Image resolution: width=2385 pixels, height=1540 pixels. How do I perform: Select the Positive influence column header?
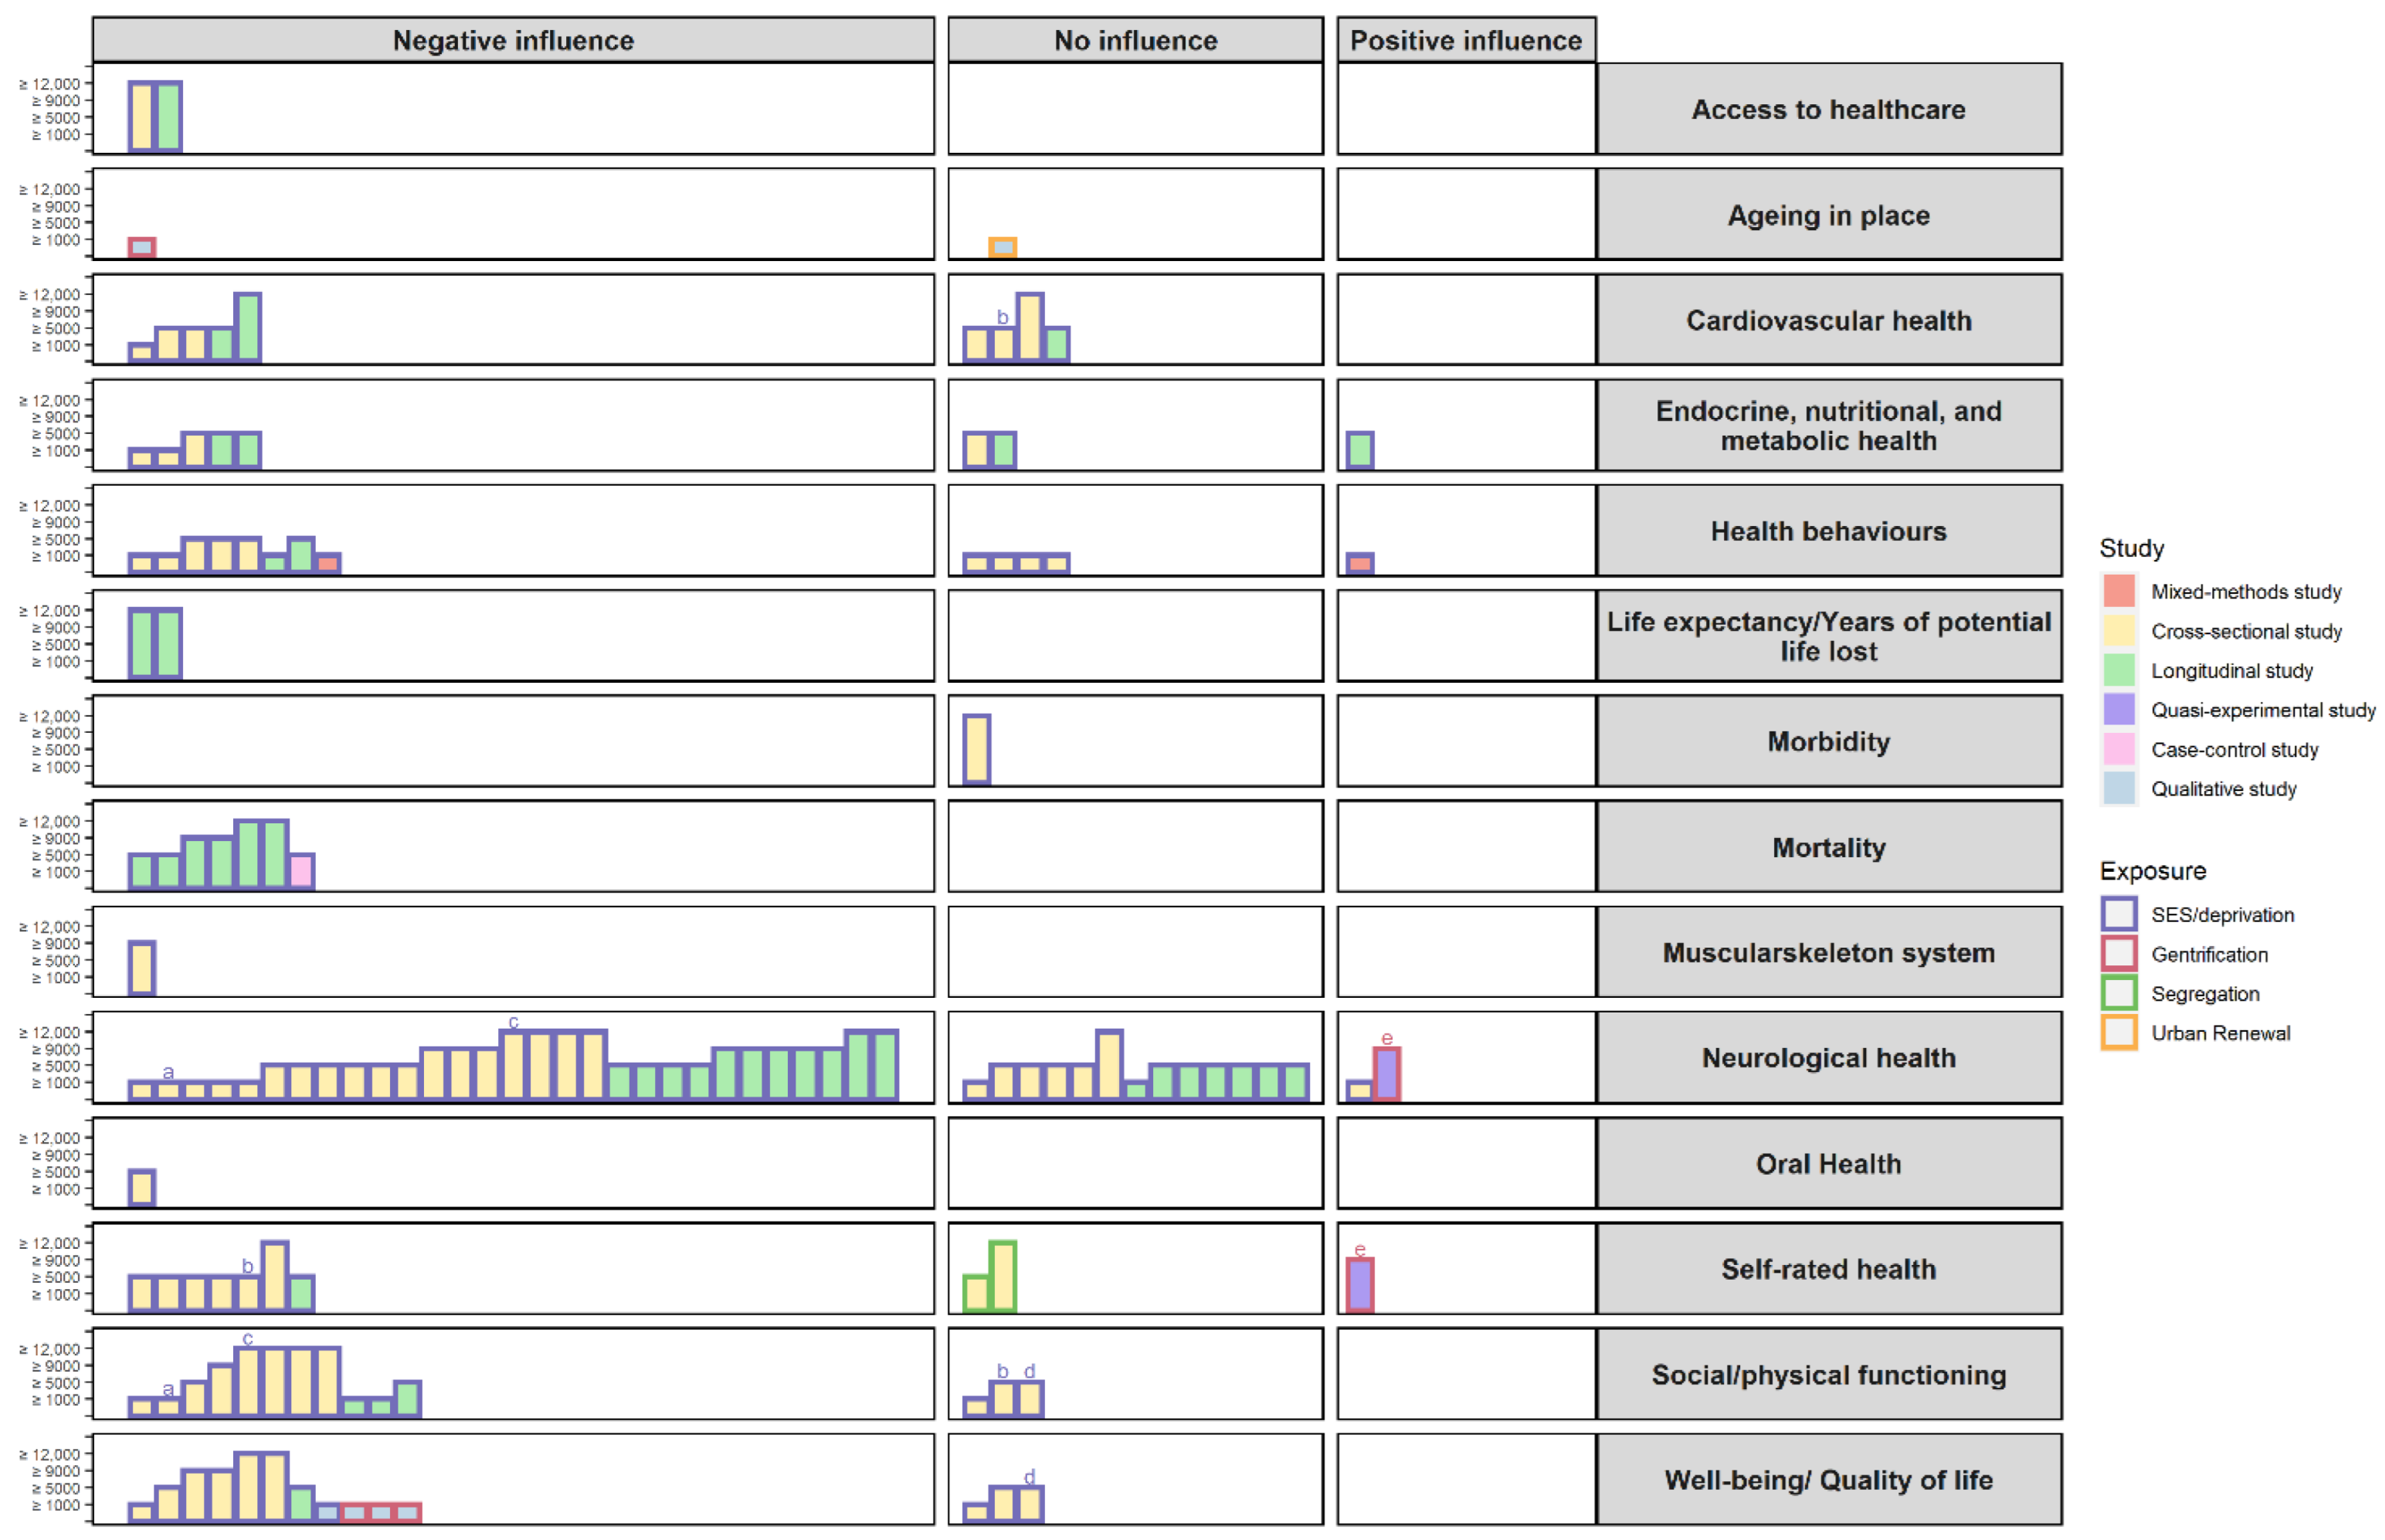tap(1465, 40)
